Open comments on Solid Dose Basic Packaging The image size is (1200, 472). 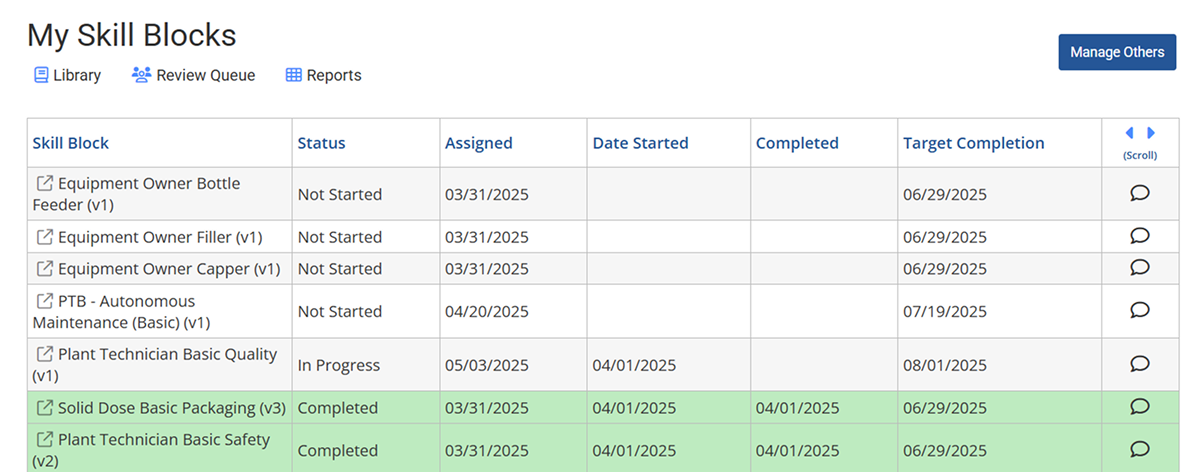click(1139, 407)
